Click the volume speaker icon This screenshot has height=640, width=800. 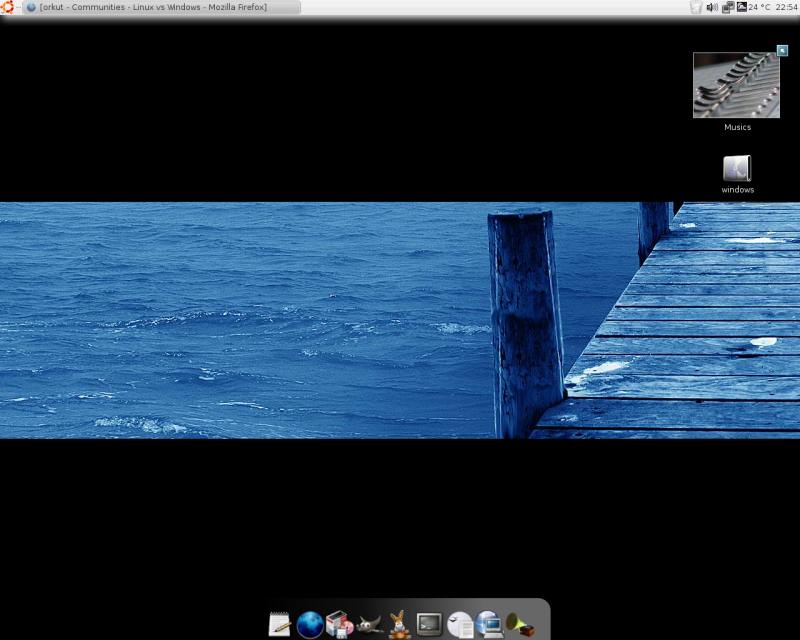[x=712, y=7]
